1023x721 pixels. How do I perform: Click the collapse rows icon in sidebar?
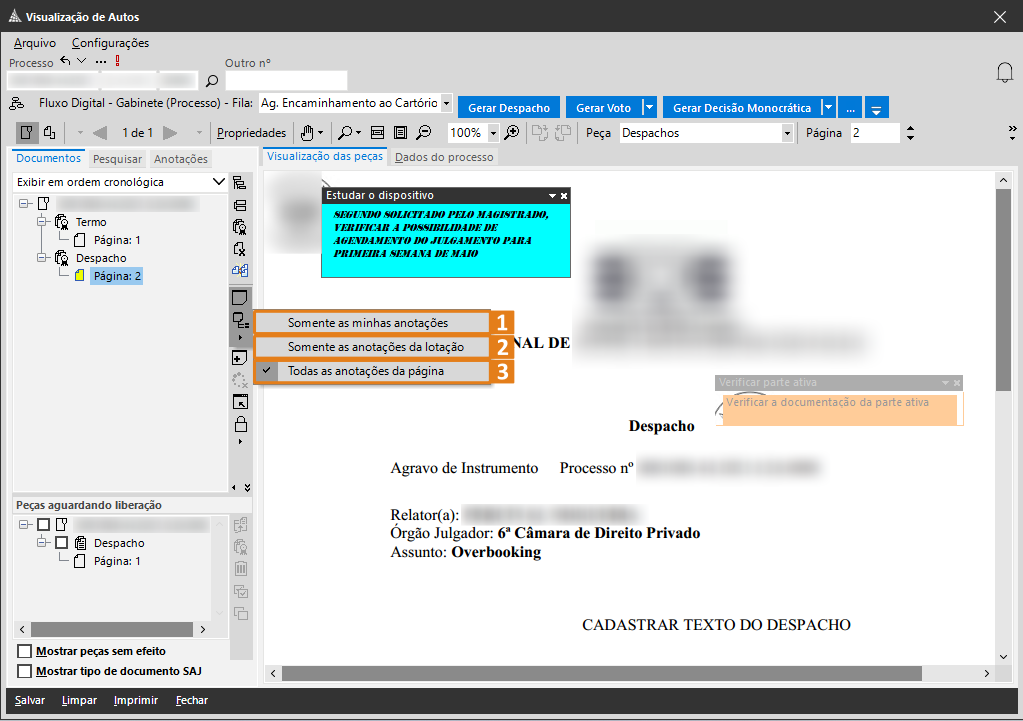240,206
